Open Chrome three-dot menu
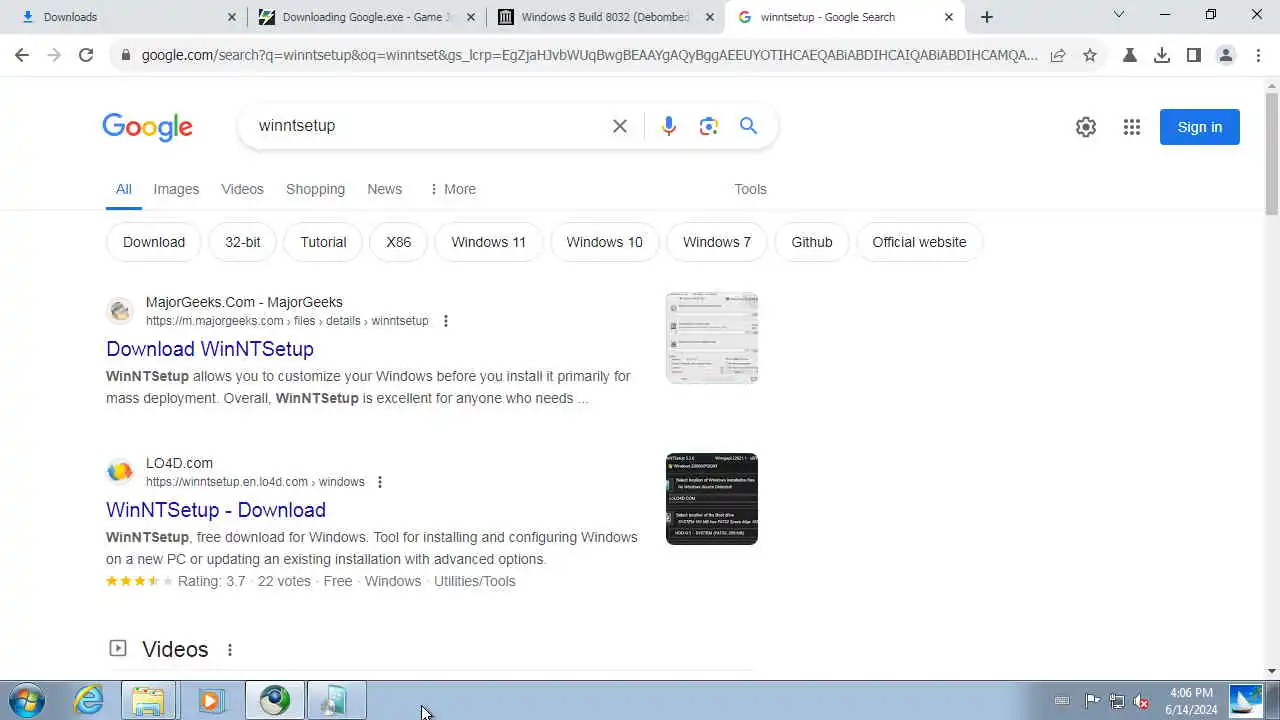The height and width of the screenshot is (720, 1280). 1258,56
